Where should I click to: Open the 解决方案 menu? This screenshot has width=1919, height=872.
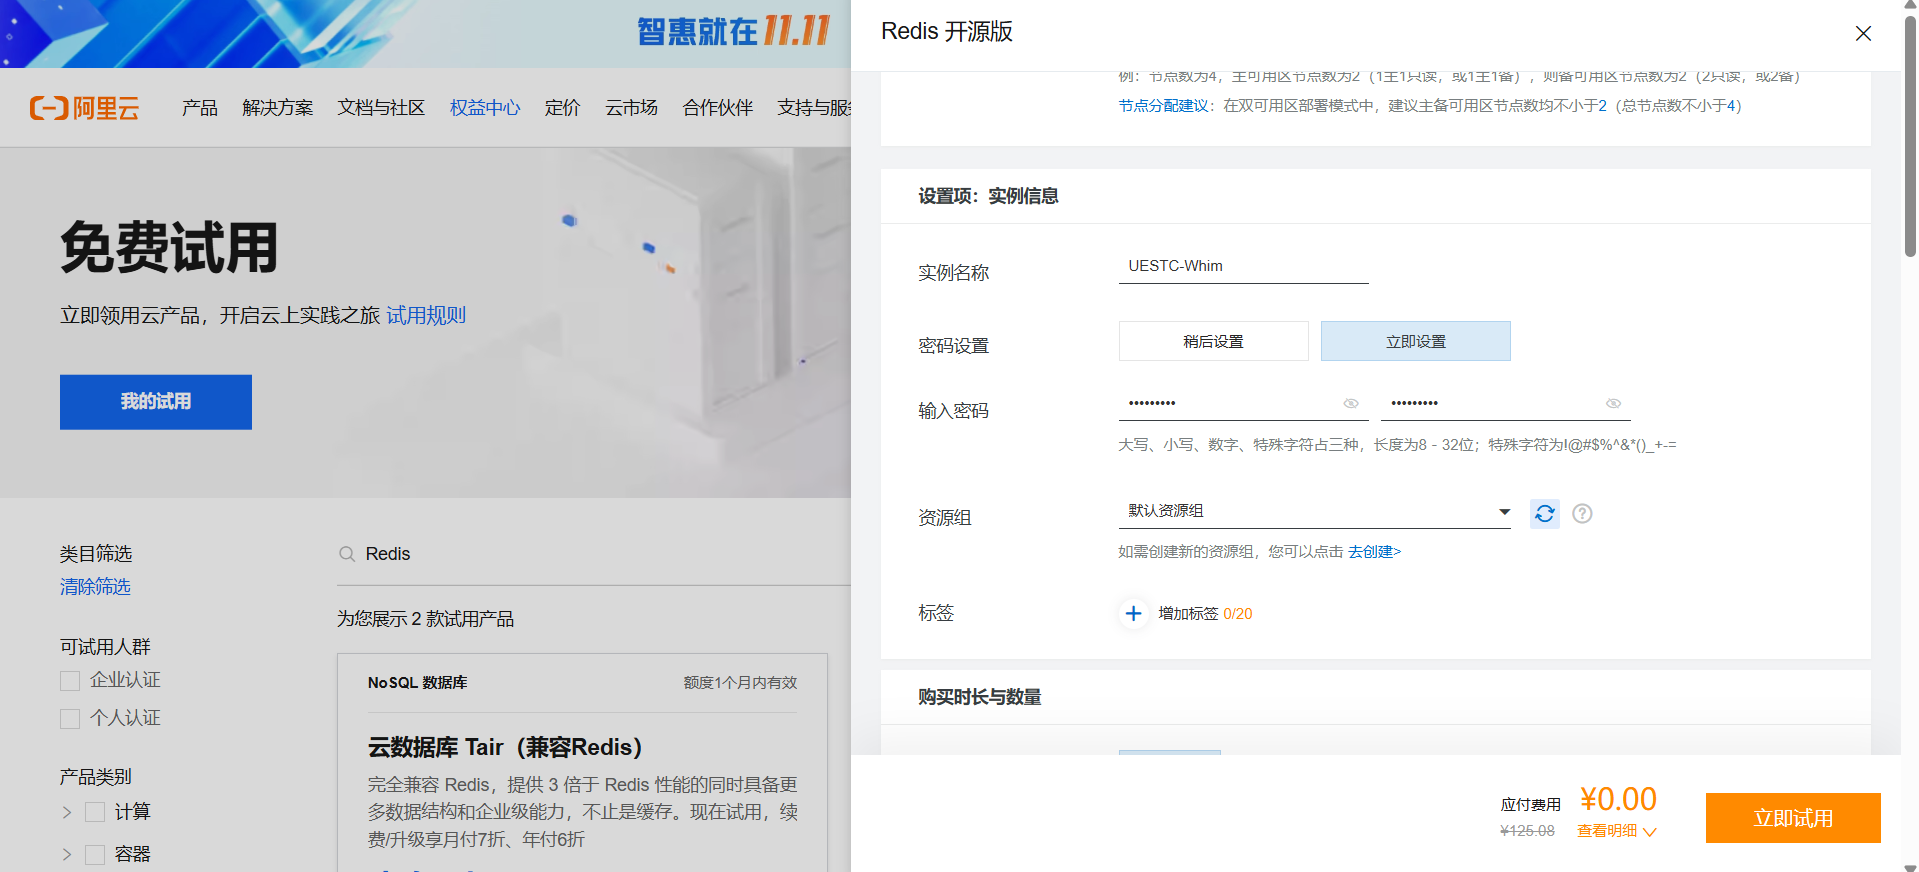pyautogui.click(x=277, y=107)
